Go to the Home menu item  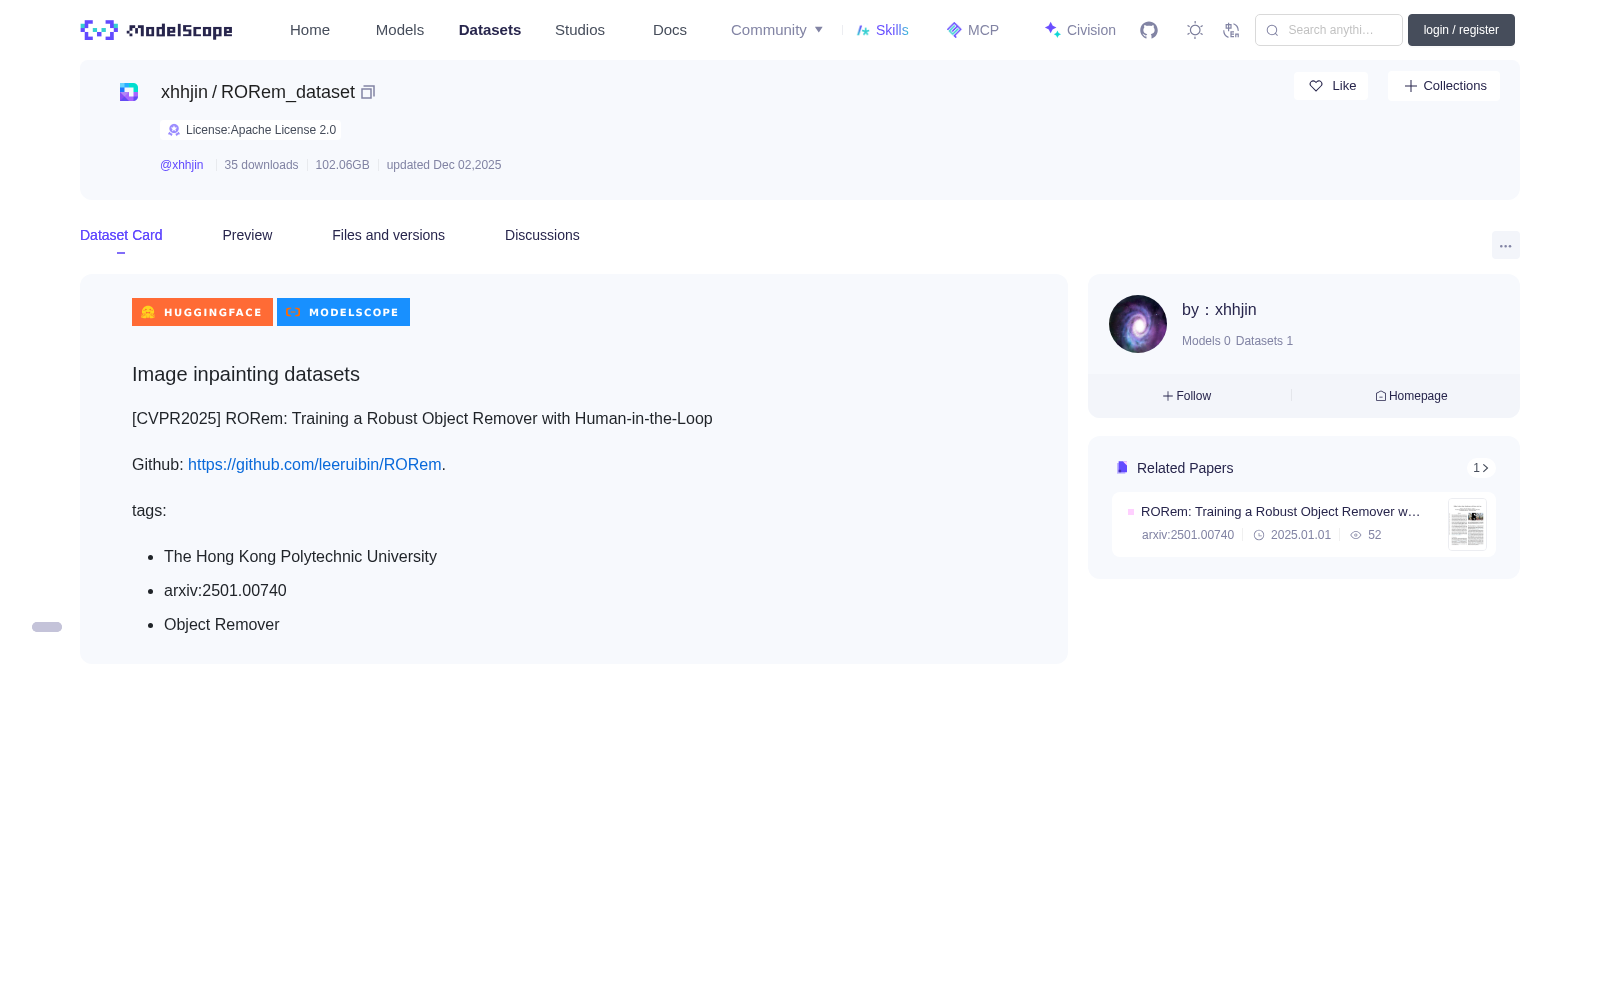[310, 30]
